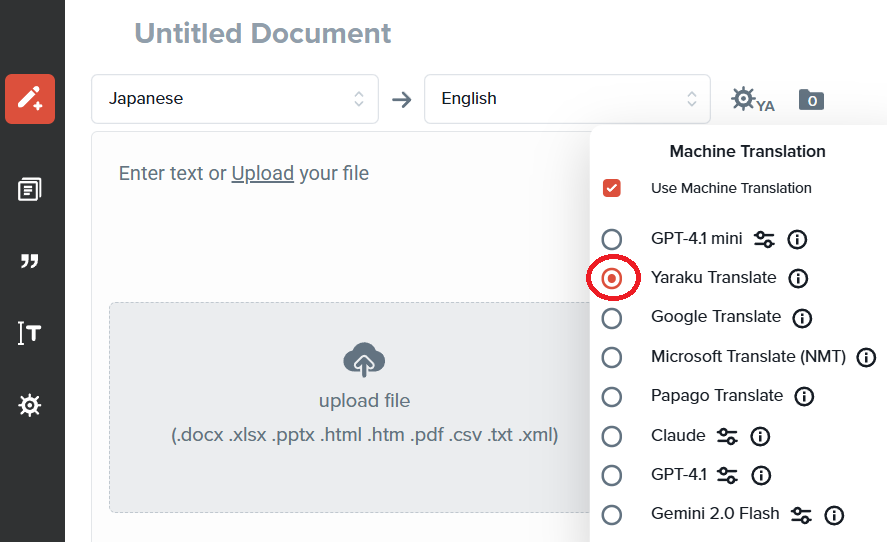Screen dimensions: 887x542
Task: Show info for GPT-4.1 mini
Action: (x=797, y=239)
